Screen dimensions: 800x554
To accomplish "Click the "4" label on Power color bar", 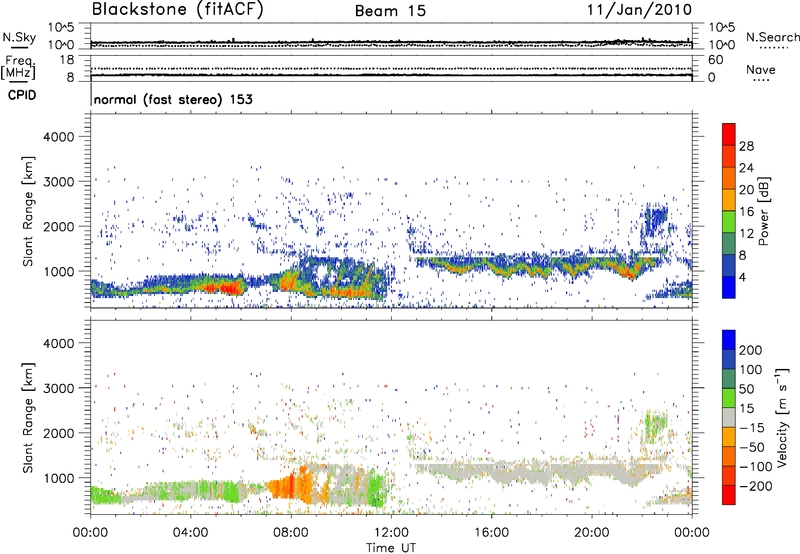I will [743, 277].
